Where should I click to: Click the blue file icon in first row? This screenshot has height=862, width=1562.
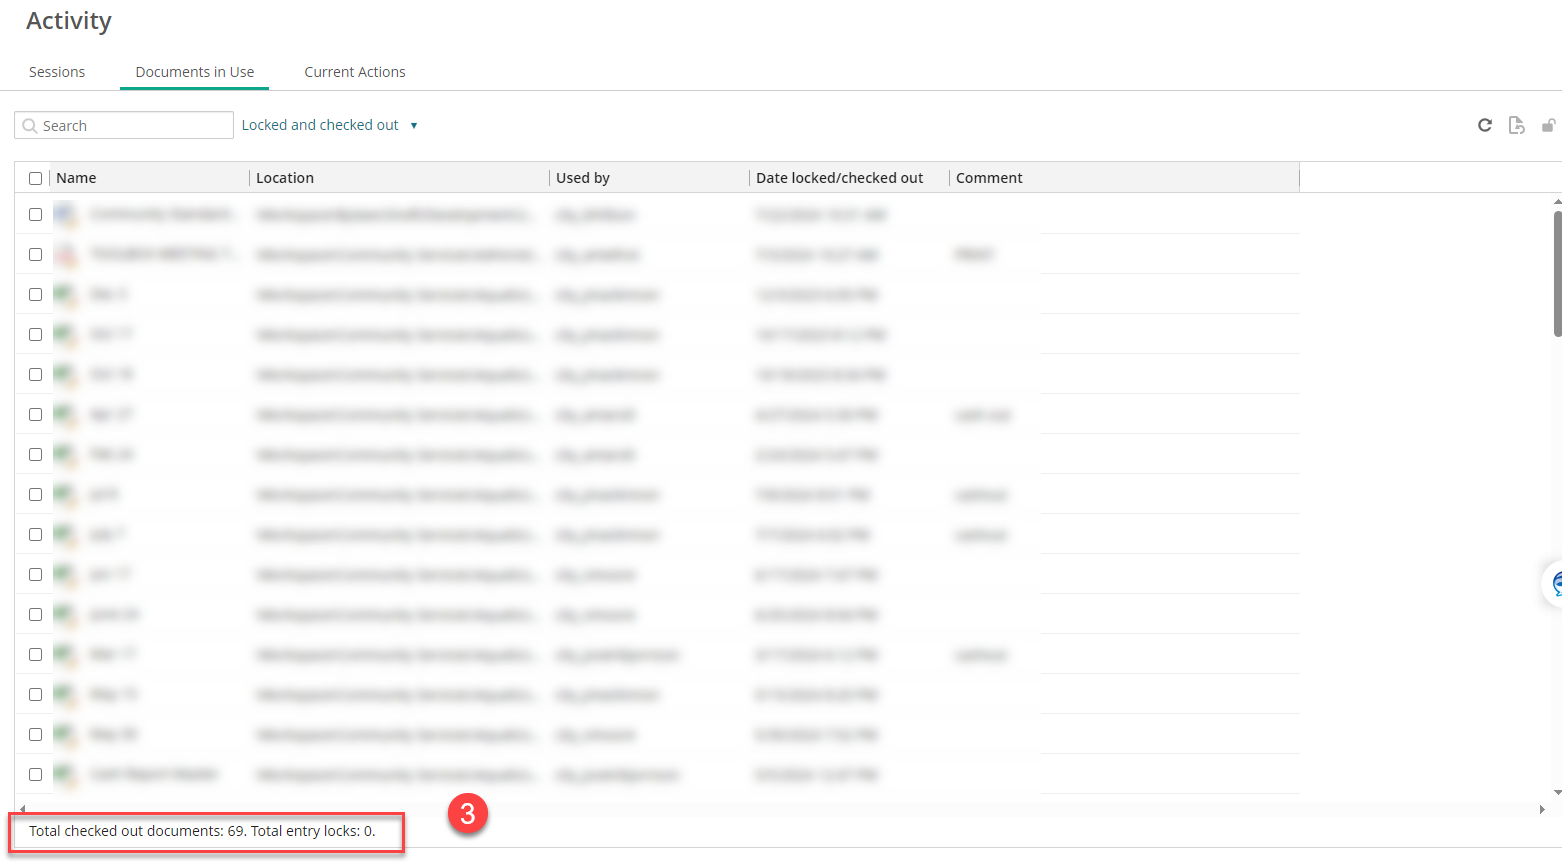tap(65, 214)
